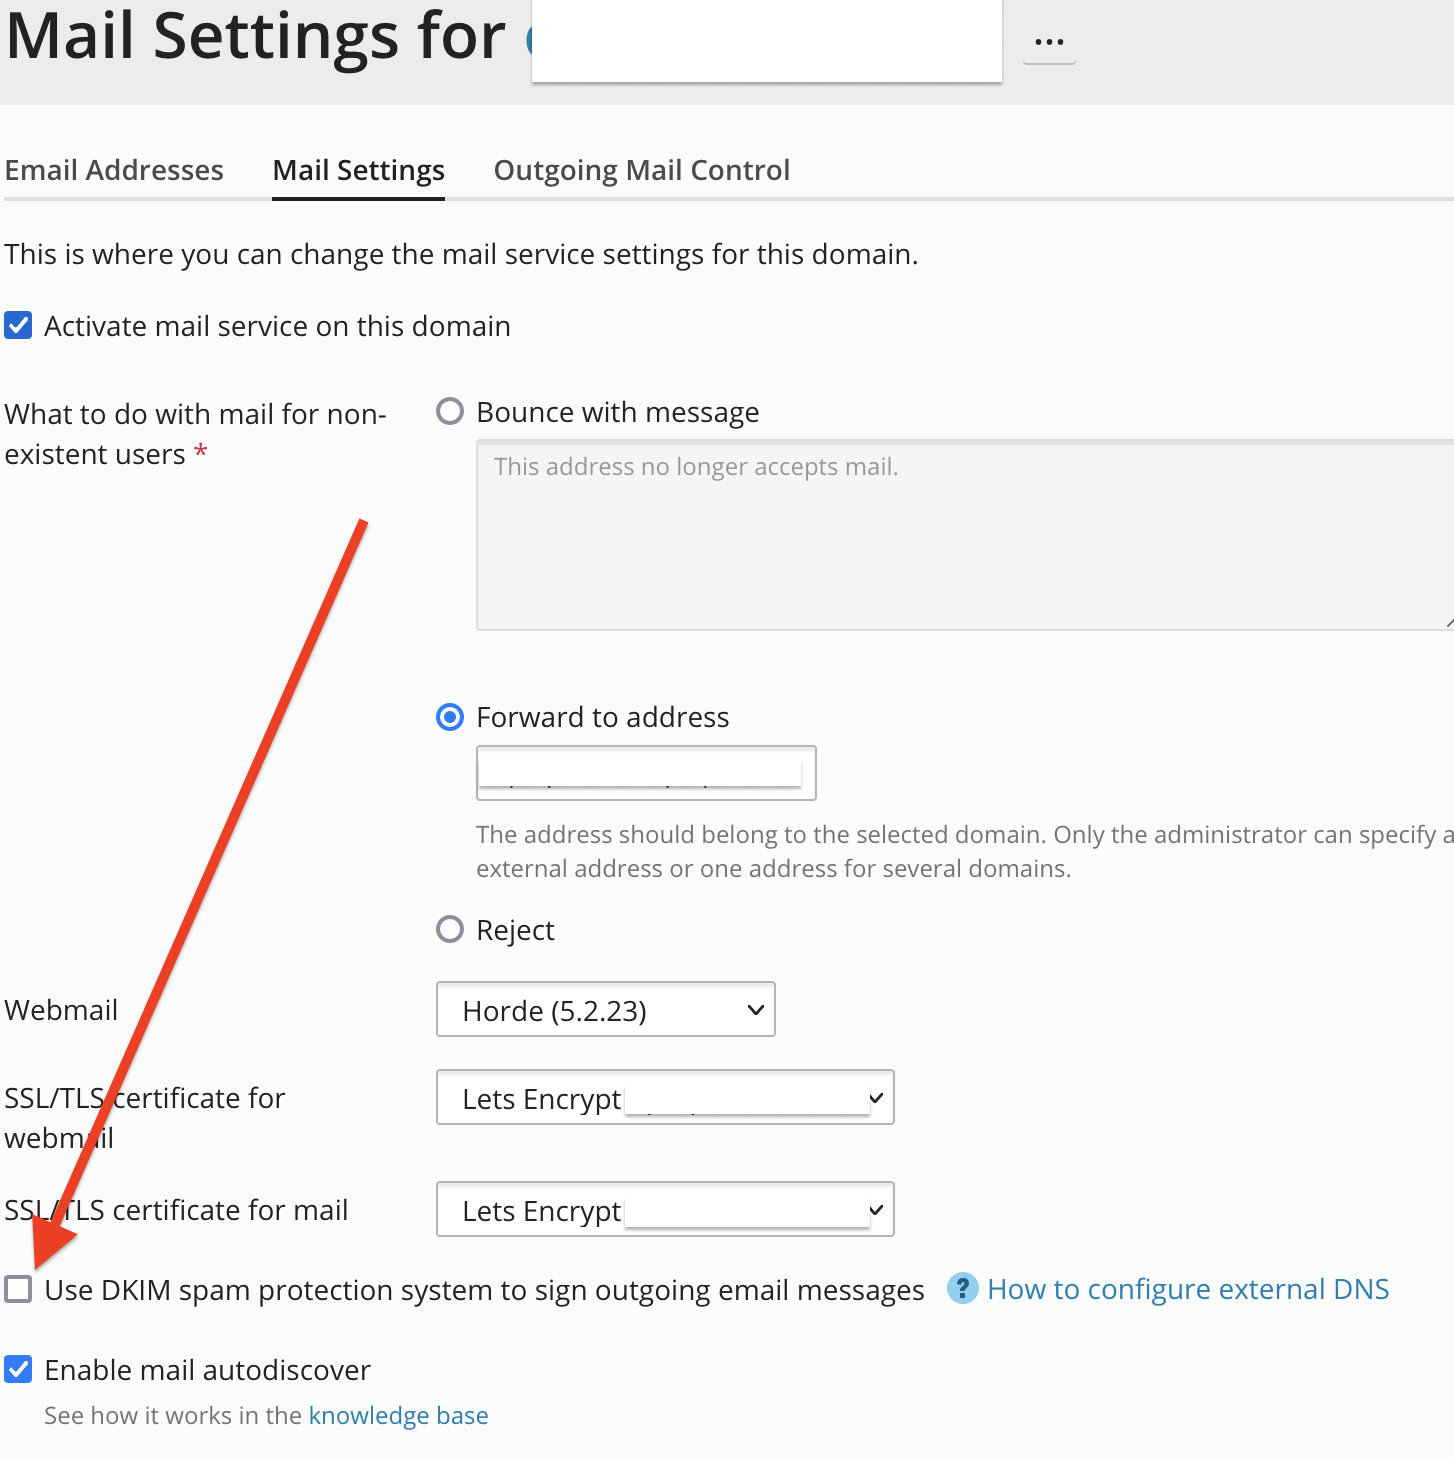Open How to configure external DNS link
The width and height of the screenshot is (1454, 1458).
[x=1187, y=1289]
